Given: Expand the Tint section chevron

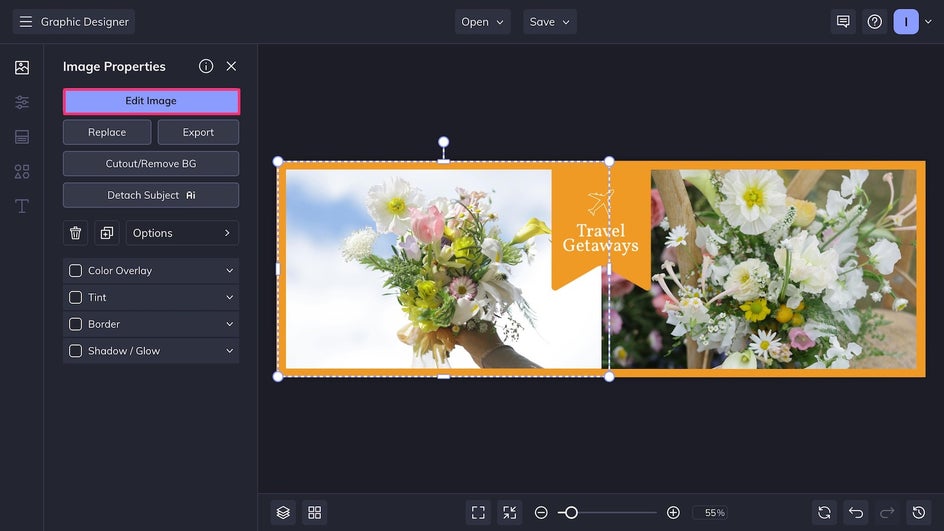Looking at the screenshot, I should point(229,297).
